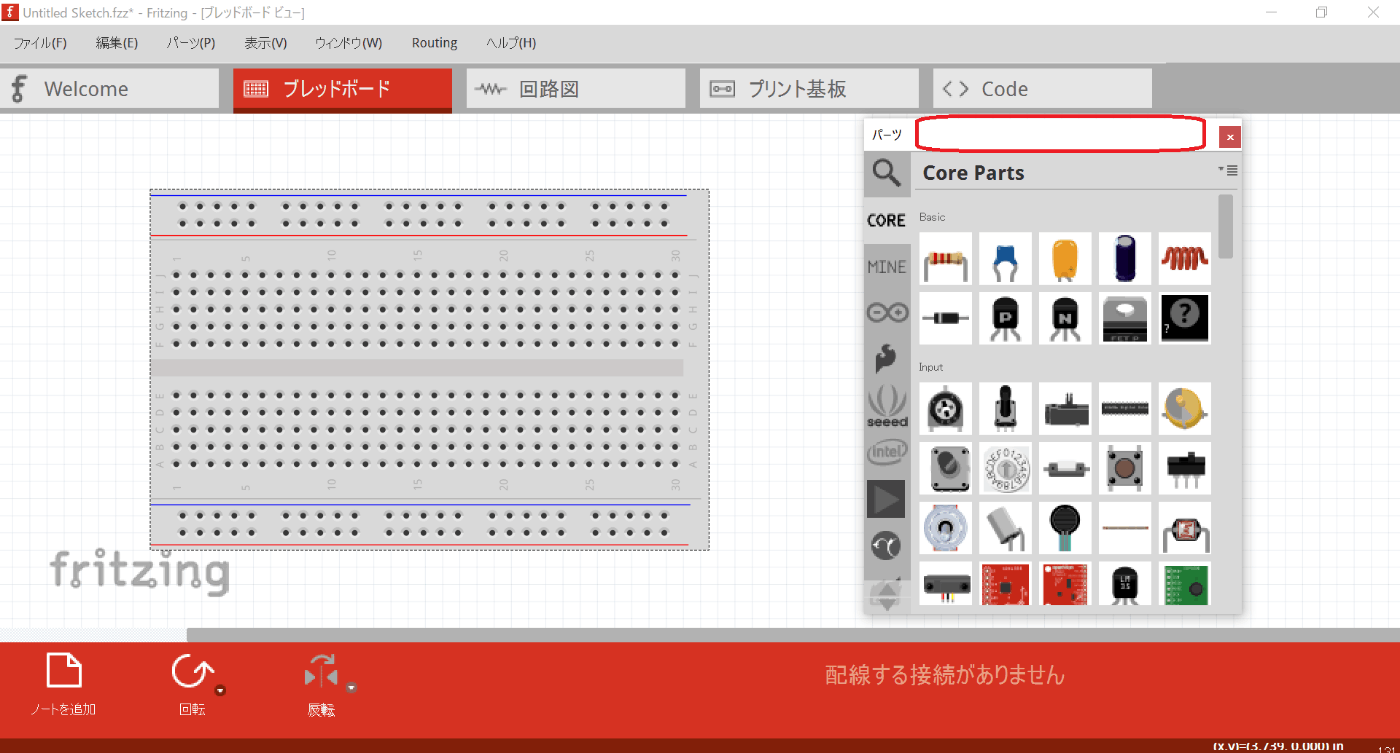Open the Intel parts bin
1400x753 pixels.
[887, 452]
